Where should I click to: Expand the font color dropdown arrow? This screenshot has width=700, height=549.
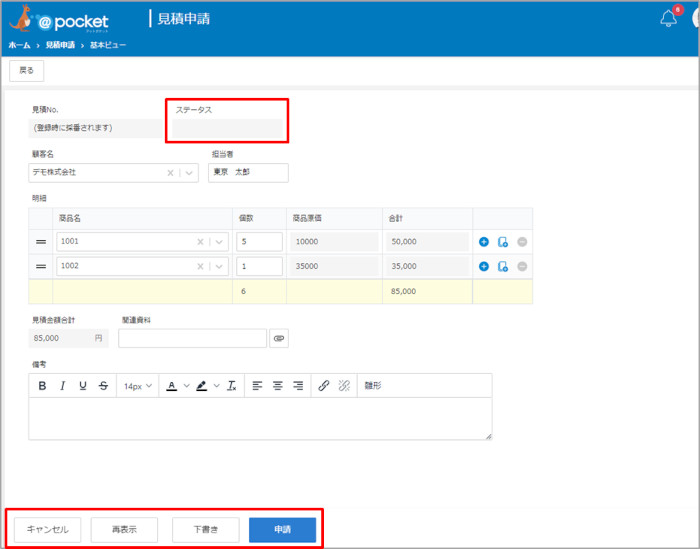click(x=187, y=386)
